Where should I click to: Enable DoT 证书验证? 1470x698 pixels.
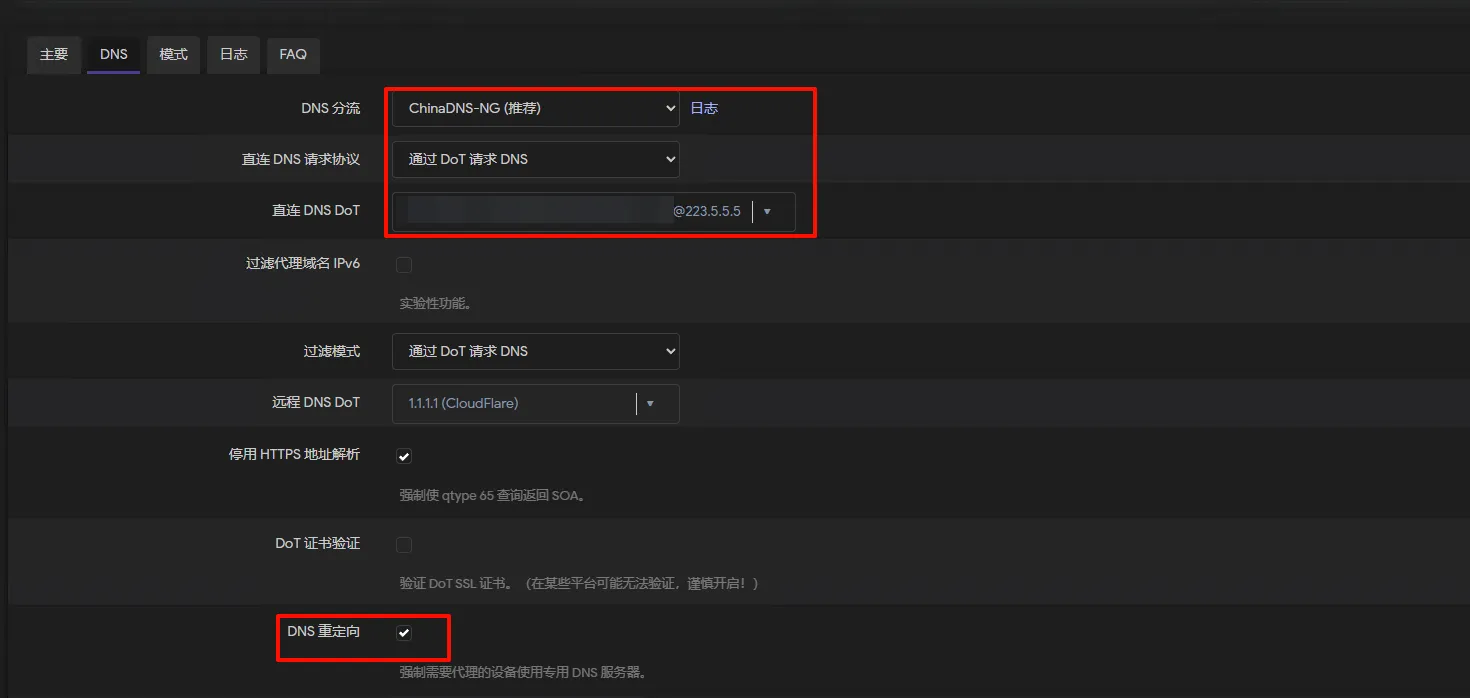coord(404,544)
